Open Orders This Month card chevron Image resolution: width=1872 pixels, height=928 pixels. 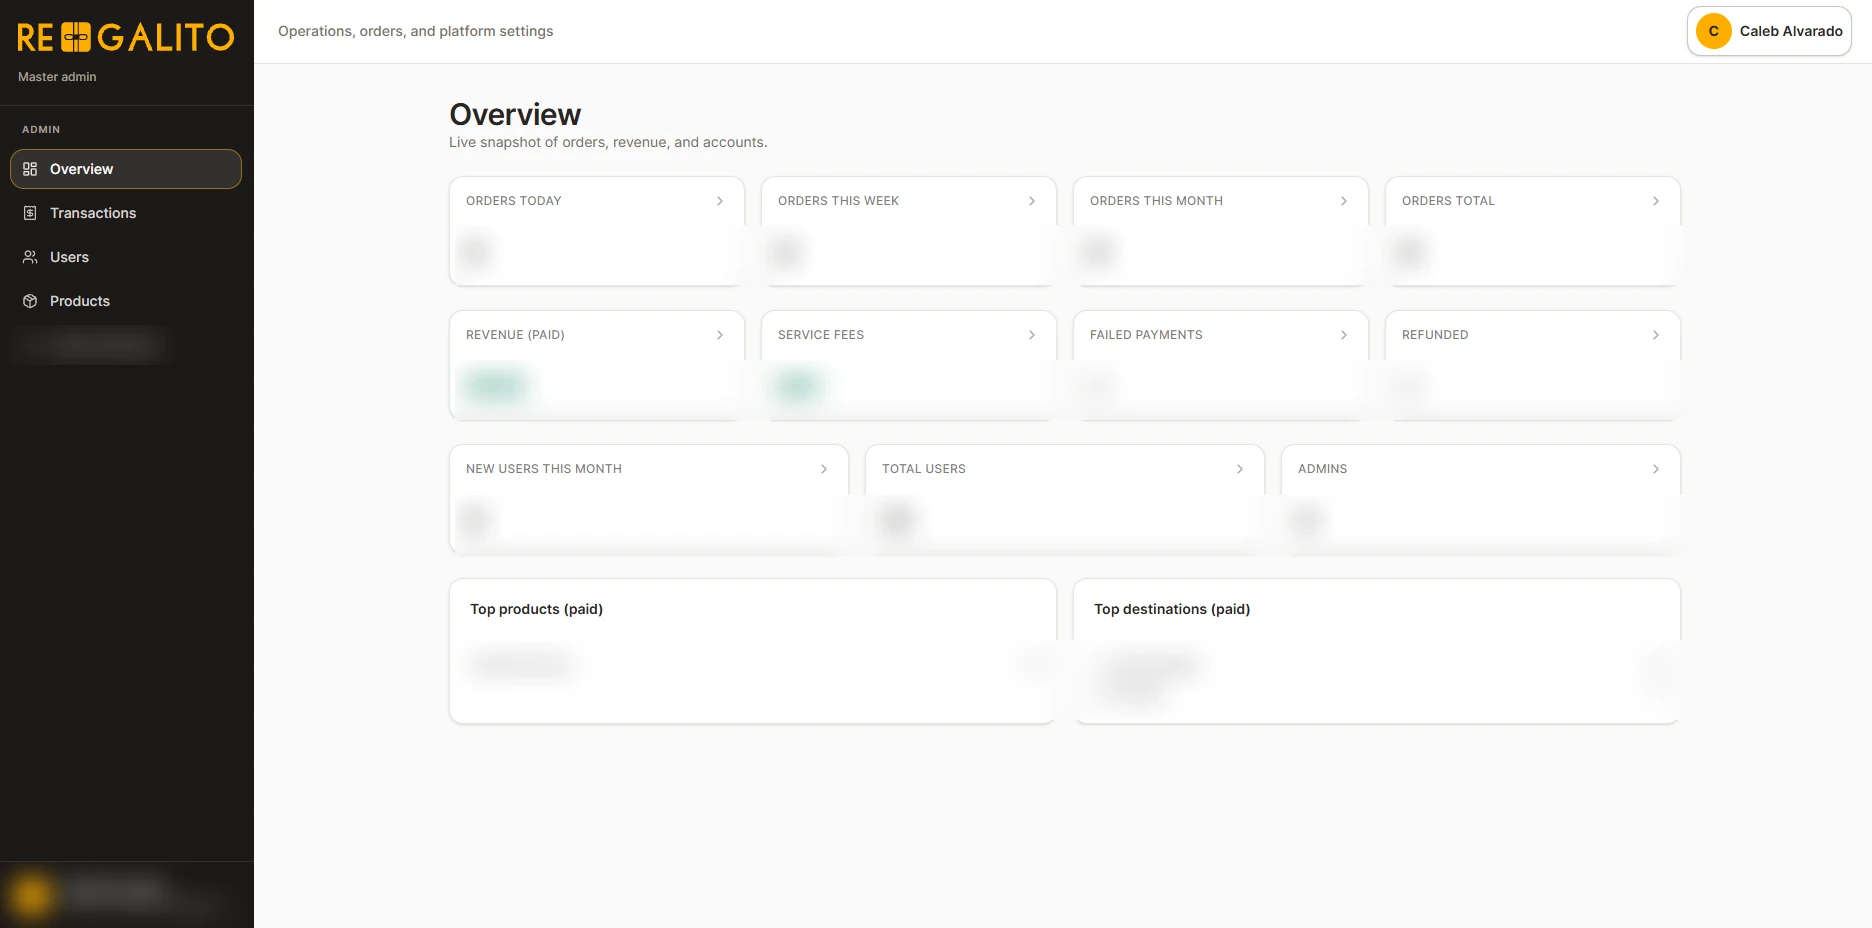pos(1344,201)
